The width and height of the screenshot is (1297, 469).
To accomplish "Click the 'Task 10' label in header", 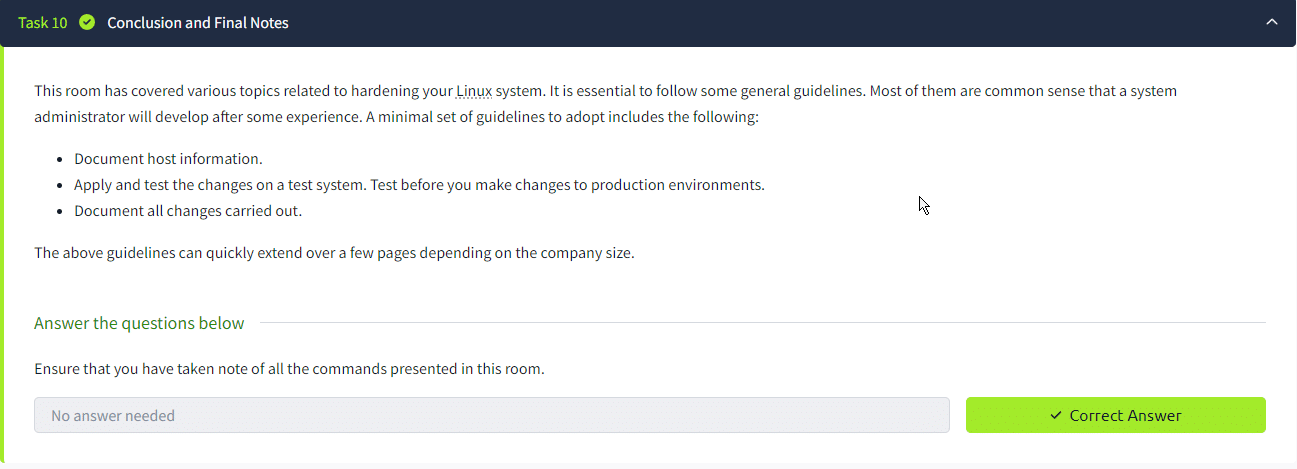I will pyautogui.click(x=43, y=22).
